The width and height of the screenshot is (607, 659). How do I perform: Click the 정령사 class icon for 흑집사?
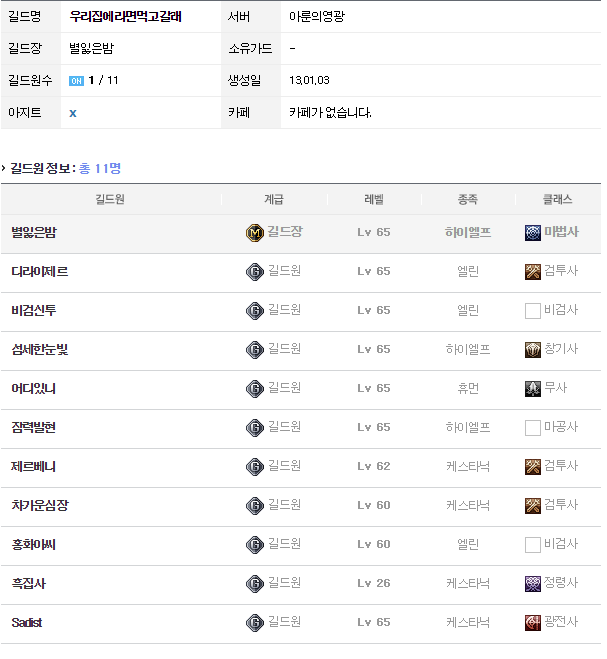(533, 583)
